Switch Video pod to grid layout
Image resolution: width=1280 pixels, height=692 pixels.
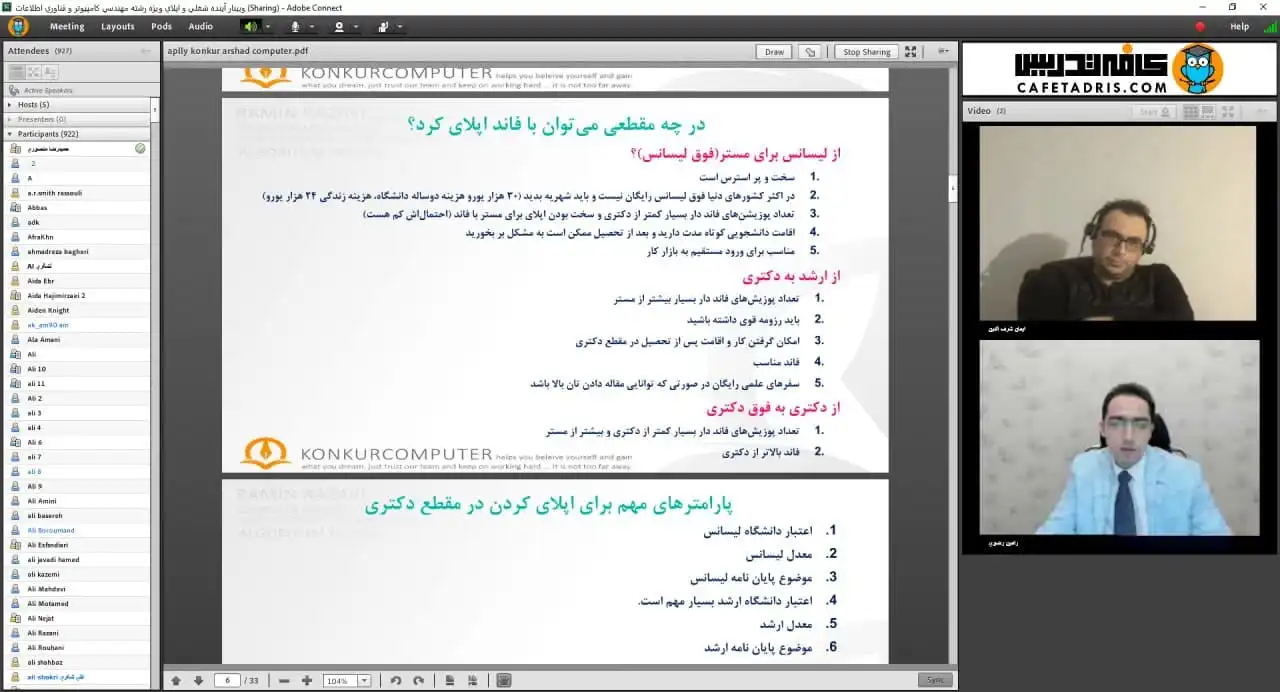(1190, 112)
